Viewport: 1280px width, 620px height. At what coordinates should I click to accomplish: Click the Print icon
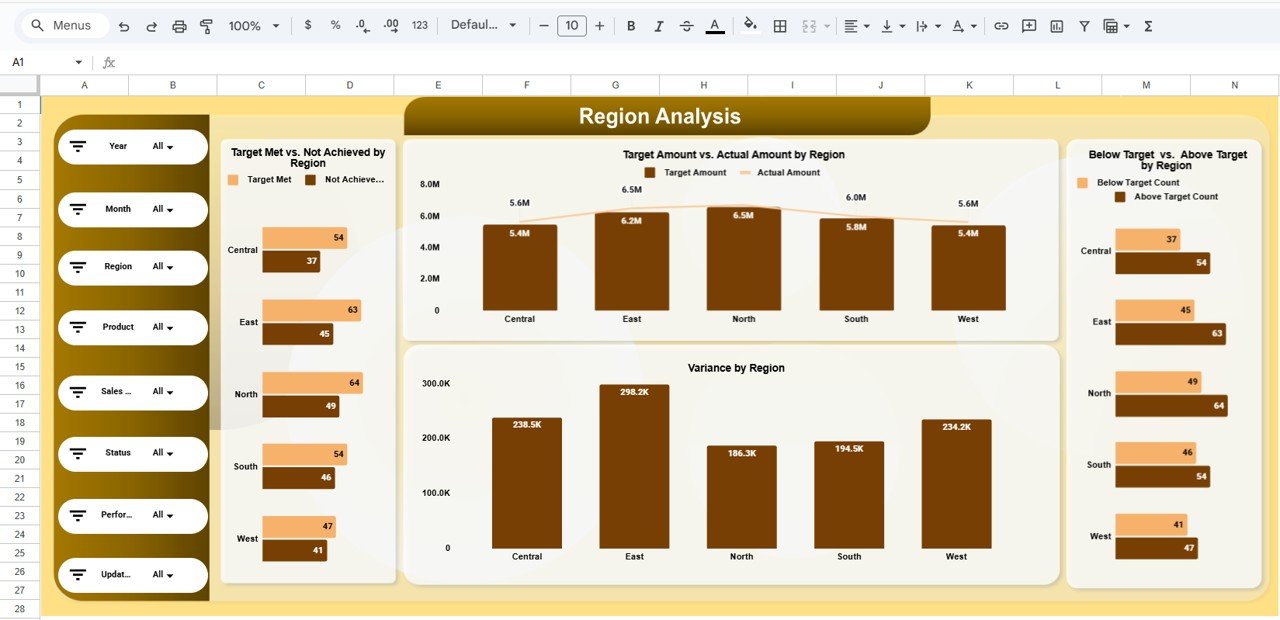[x=179, y=25]
